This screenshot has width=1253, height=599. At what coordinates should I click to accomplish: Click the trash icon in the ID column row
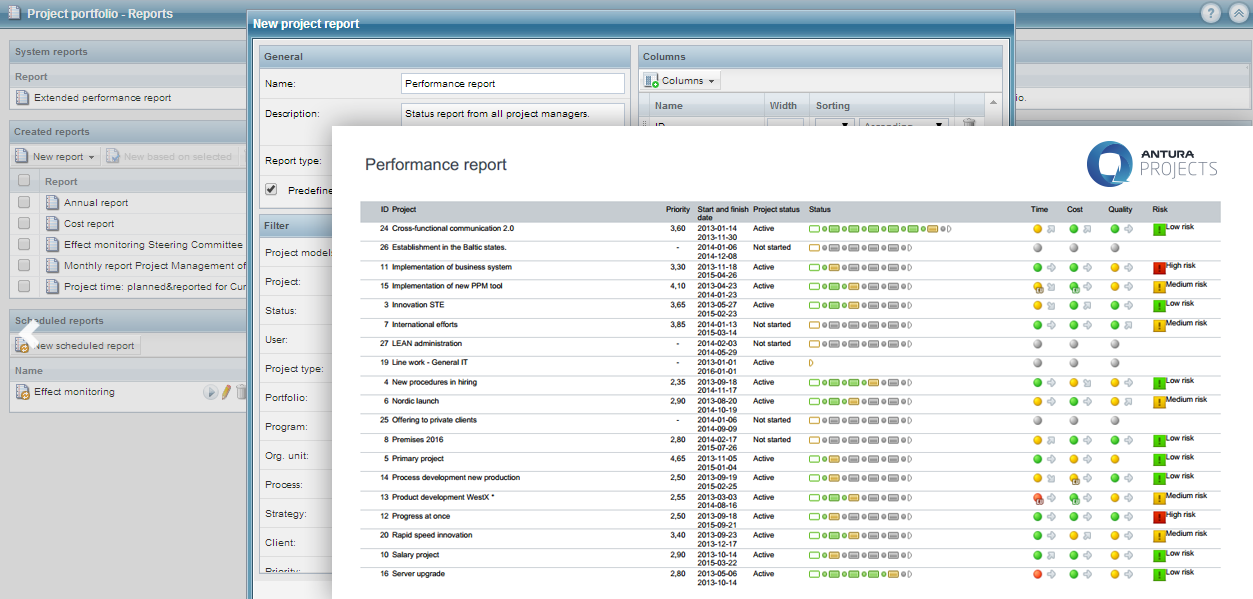tap(968, 123)
